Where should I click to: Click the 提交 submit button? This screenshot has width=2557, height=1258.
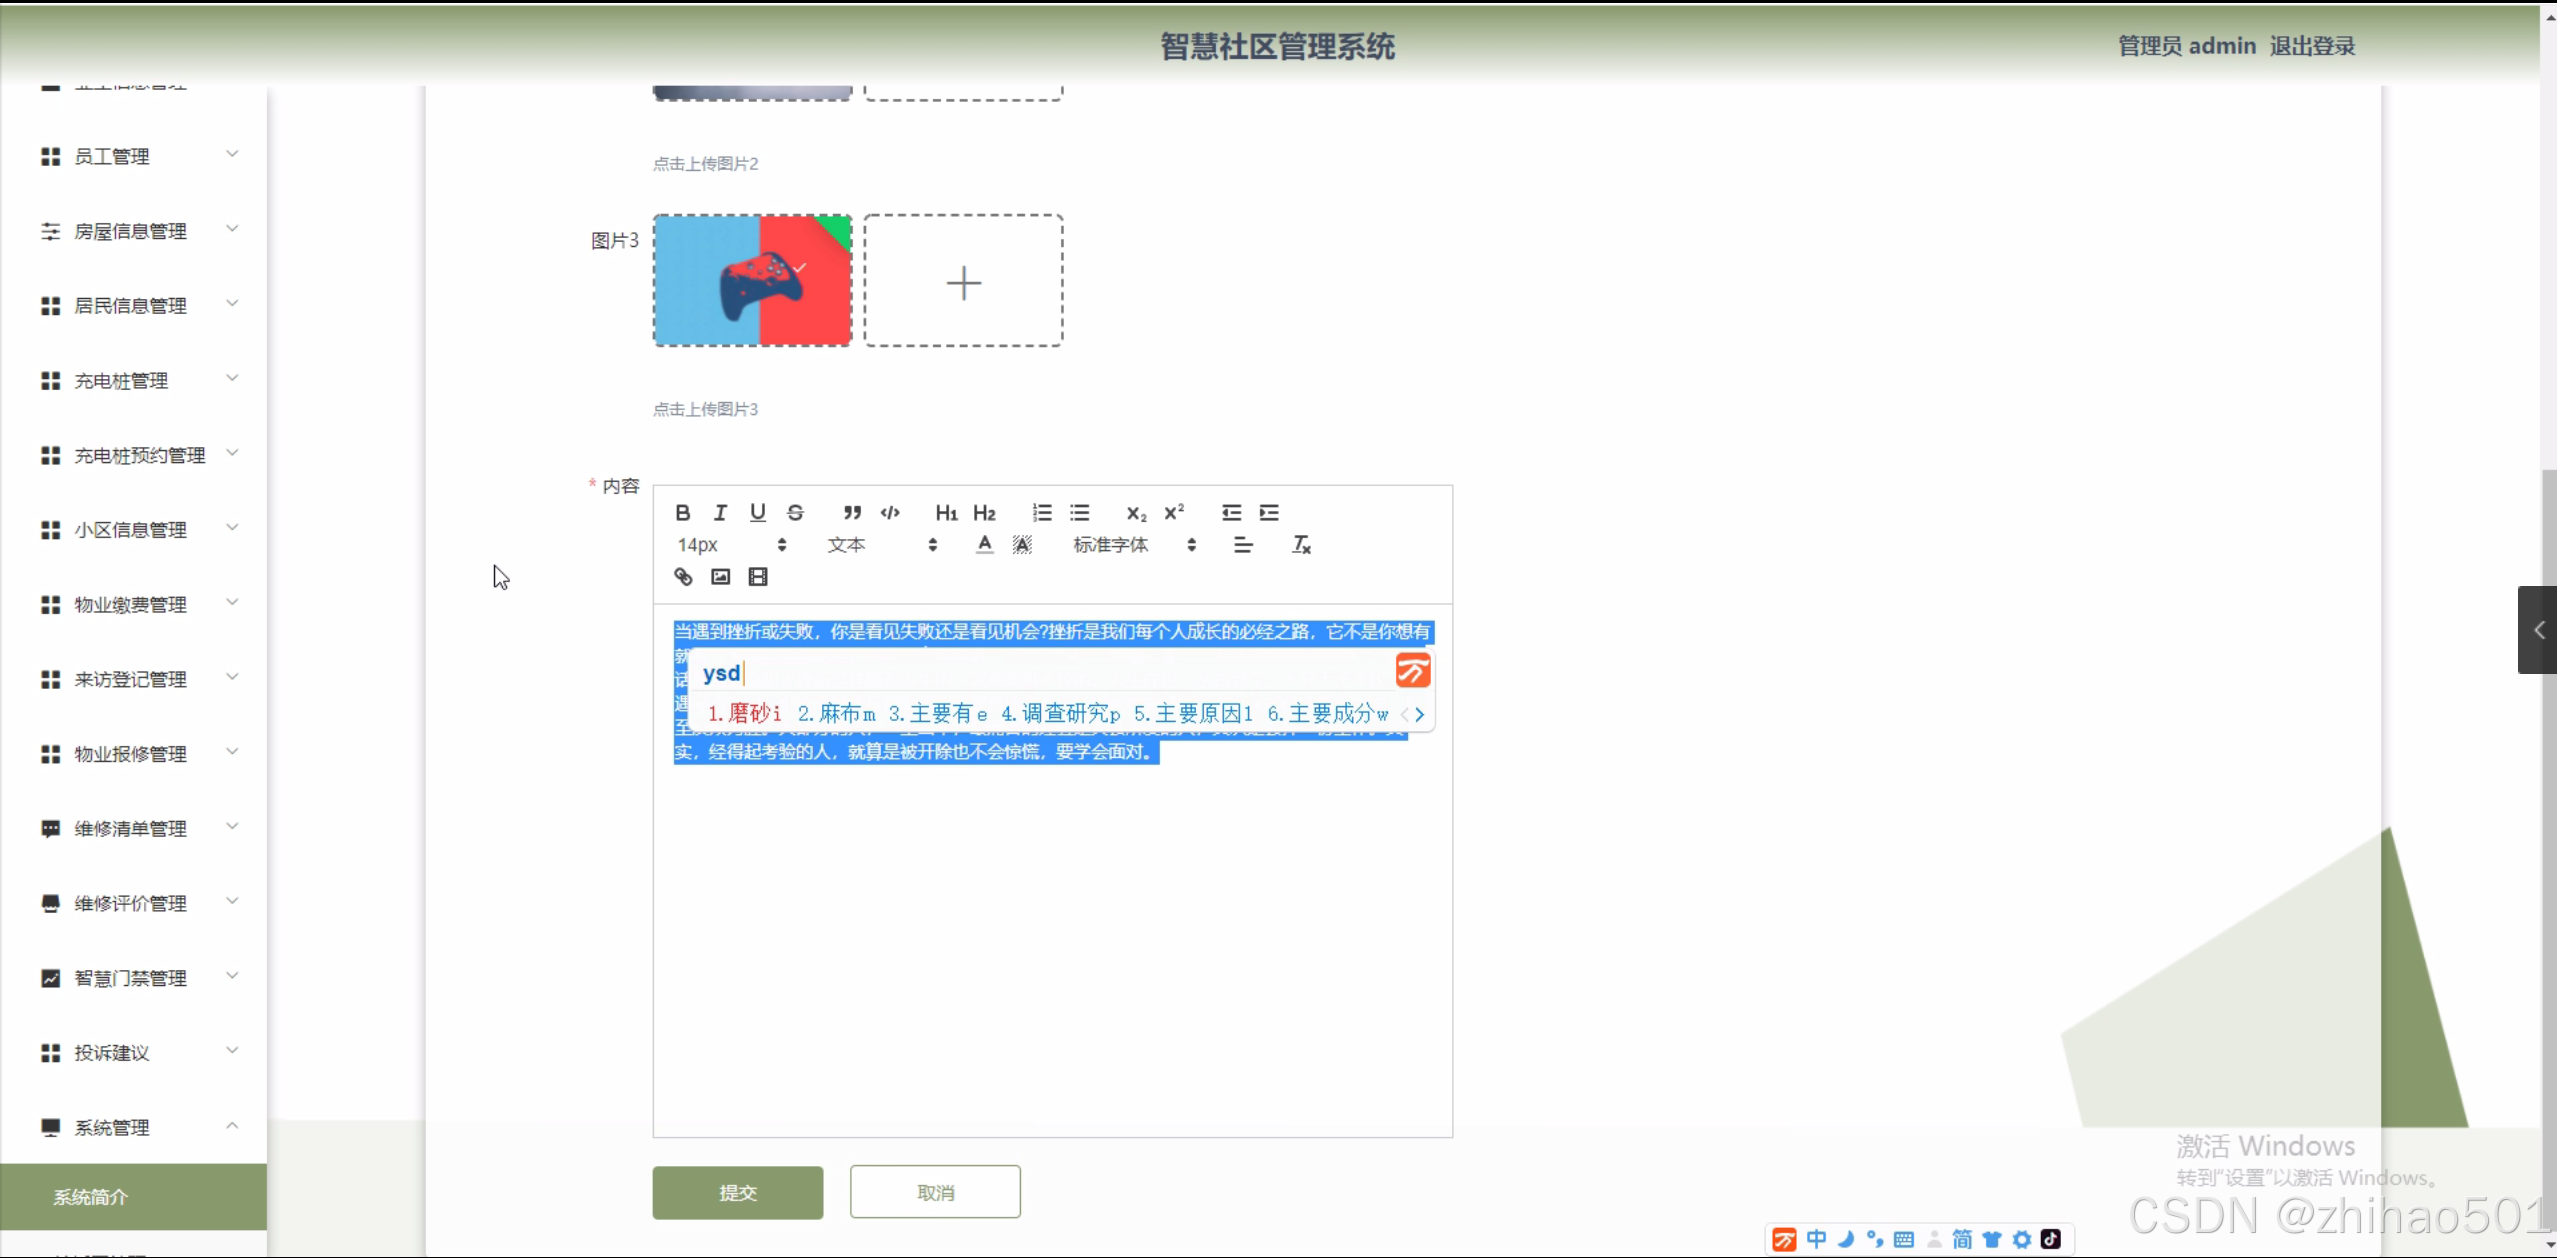(738, 1192)
